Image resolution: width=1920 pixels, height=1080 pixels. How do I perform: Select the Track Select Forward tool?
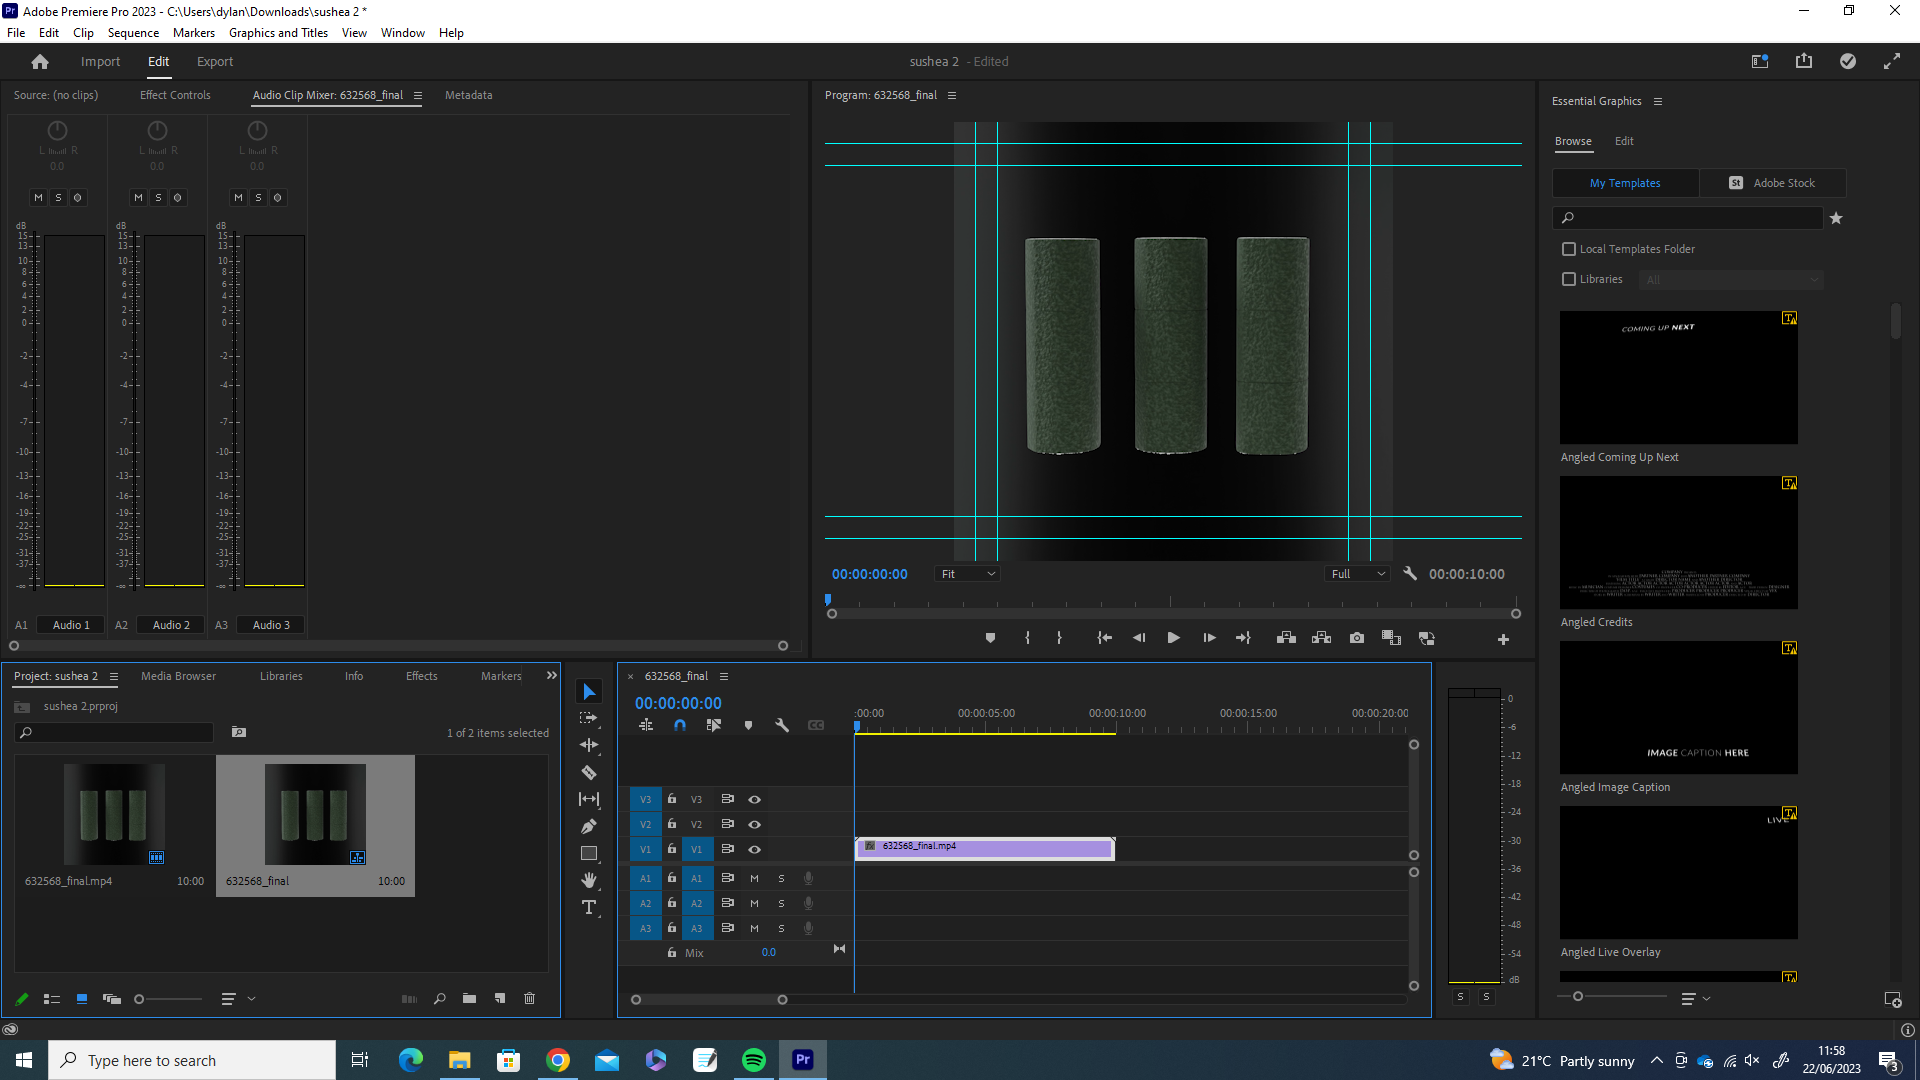589,717
